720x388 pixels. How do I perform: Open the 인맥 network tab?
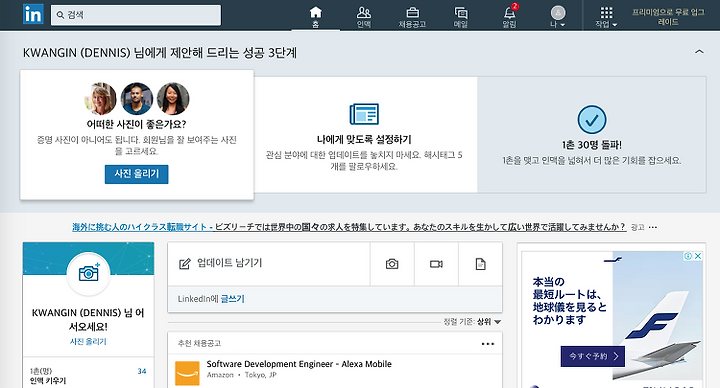click(364, 16)
